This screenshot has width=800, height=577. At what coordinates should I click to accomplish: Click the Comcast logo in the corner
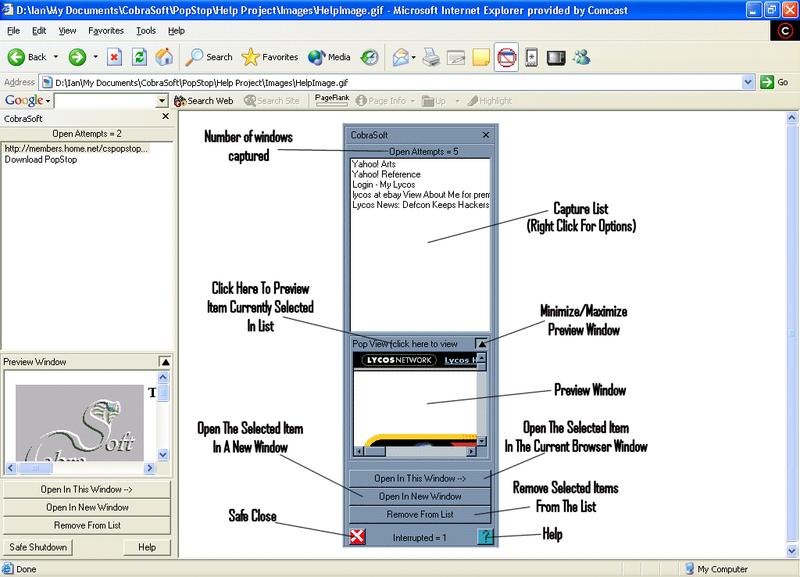[785, 31]
